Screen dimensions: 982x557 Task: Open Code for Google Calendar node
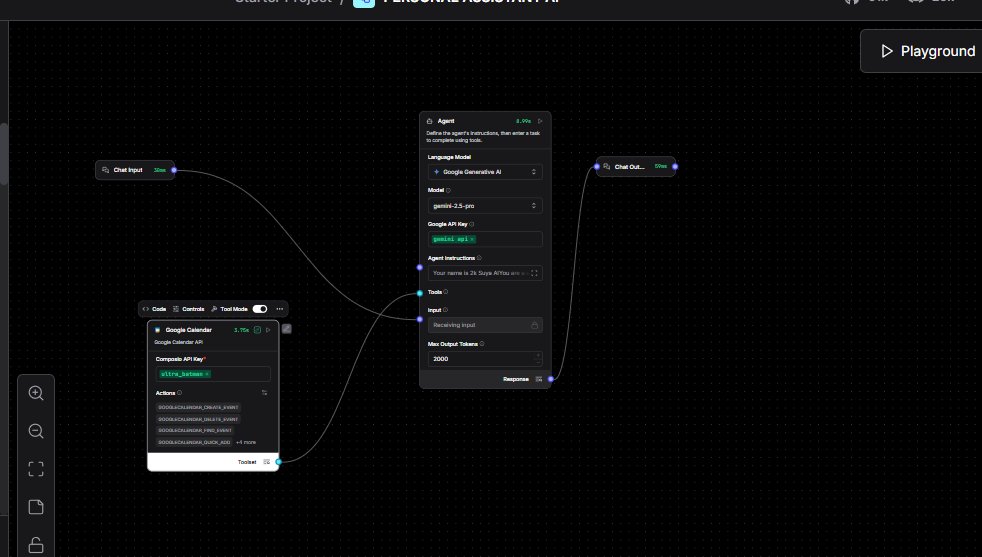[x=154, y=309]
